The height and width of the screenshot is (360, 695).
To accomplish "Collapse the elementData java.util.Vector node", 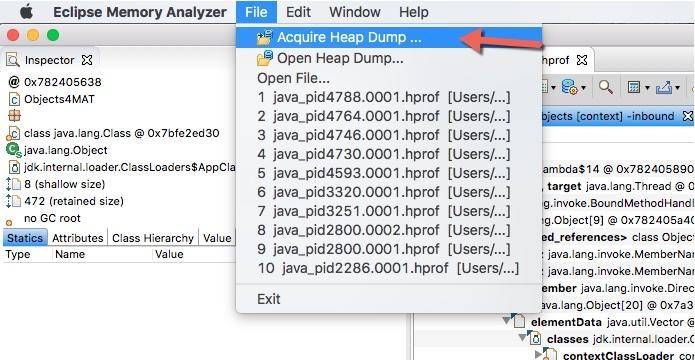I will (x=506, y=320).
